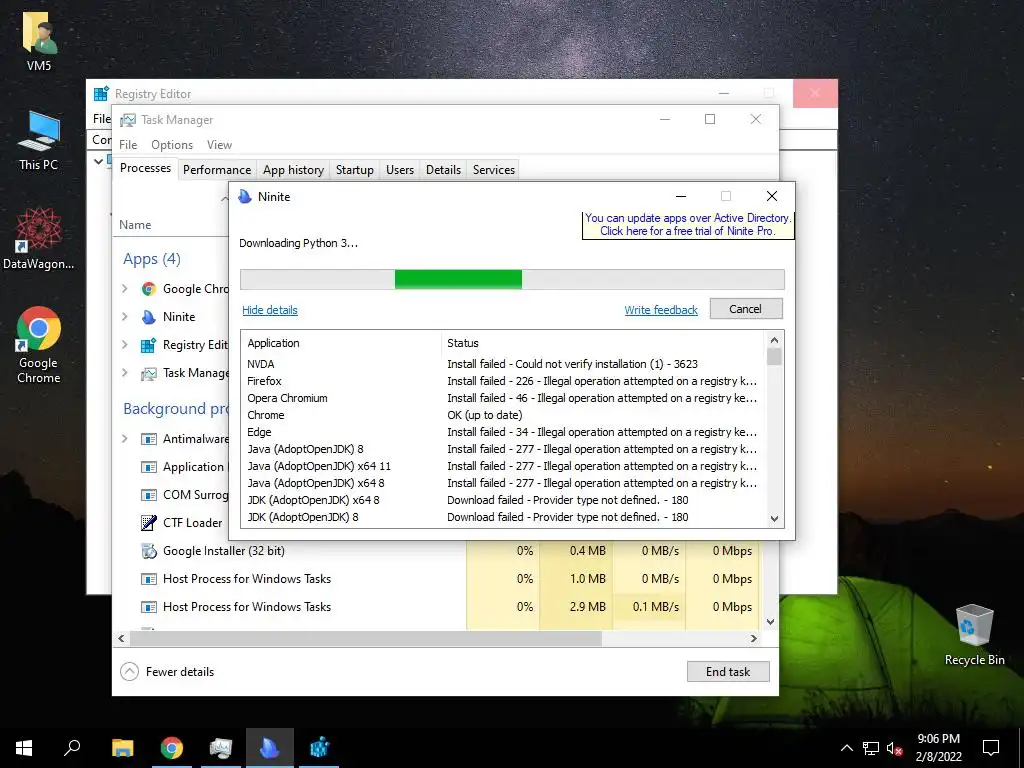Click the Task Manager title bar icon

(x=128, y=120)
